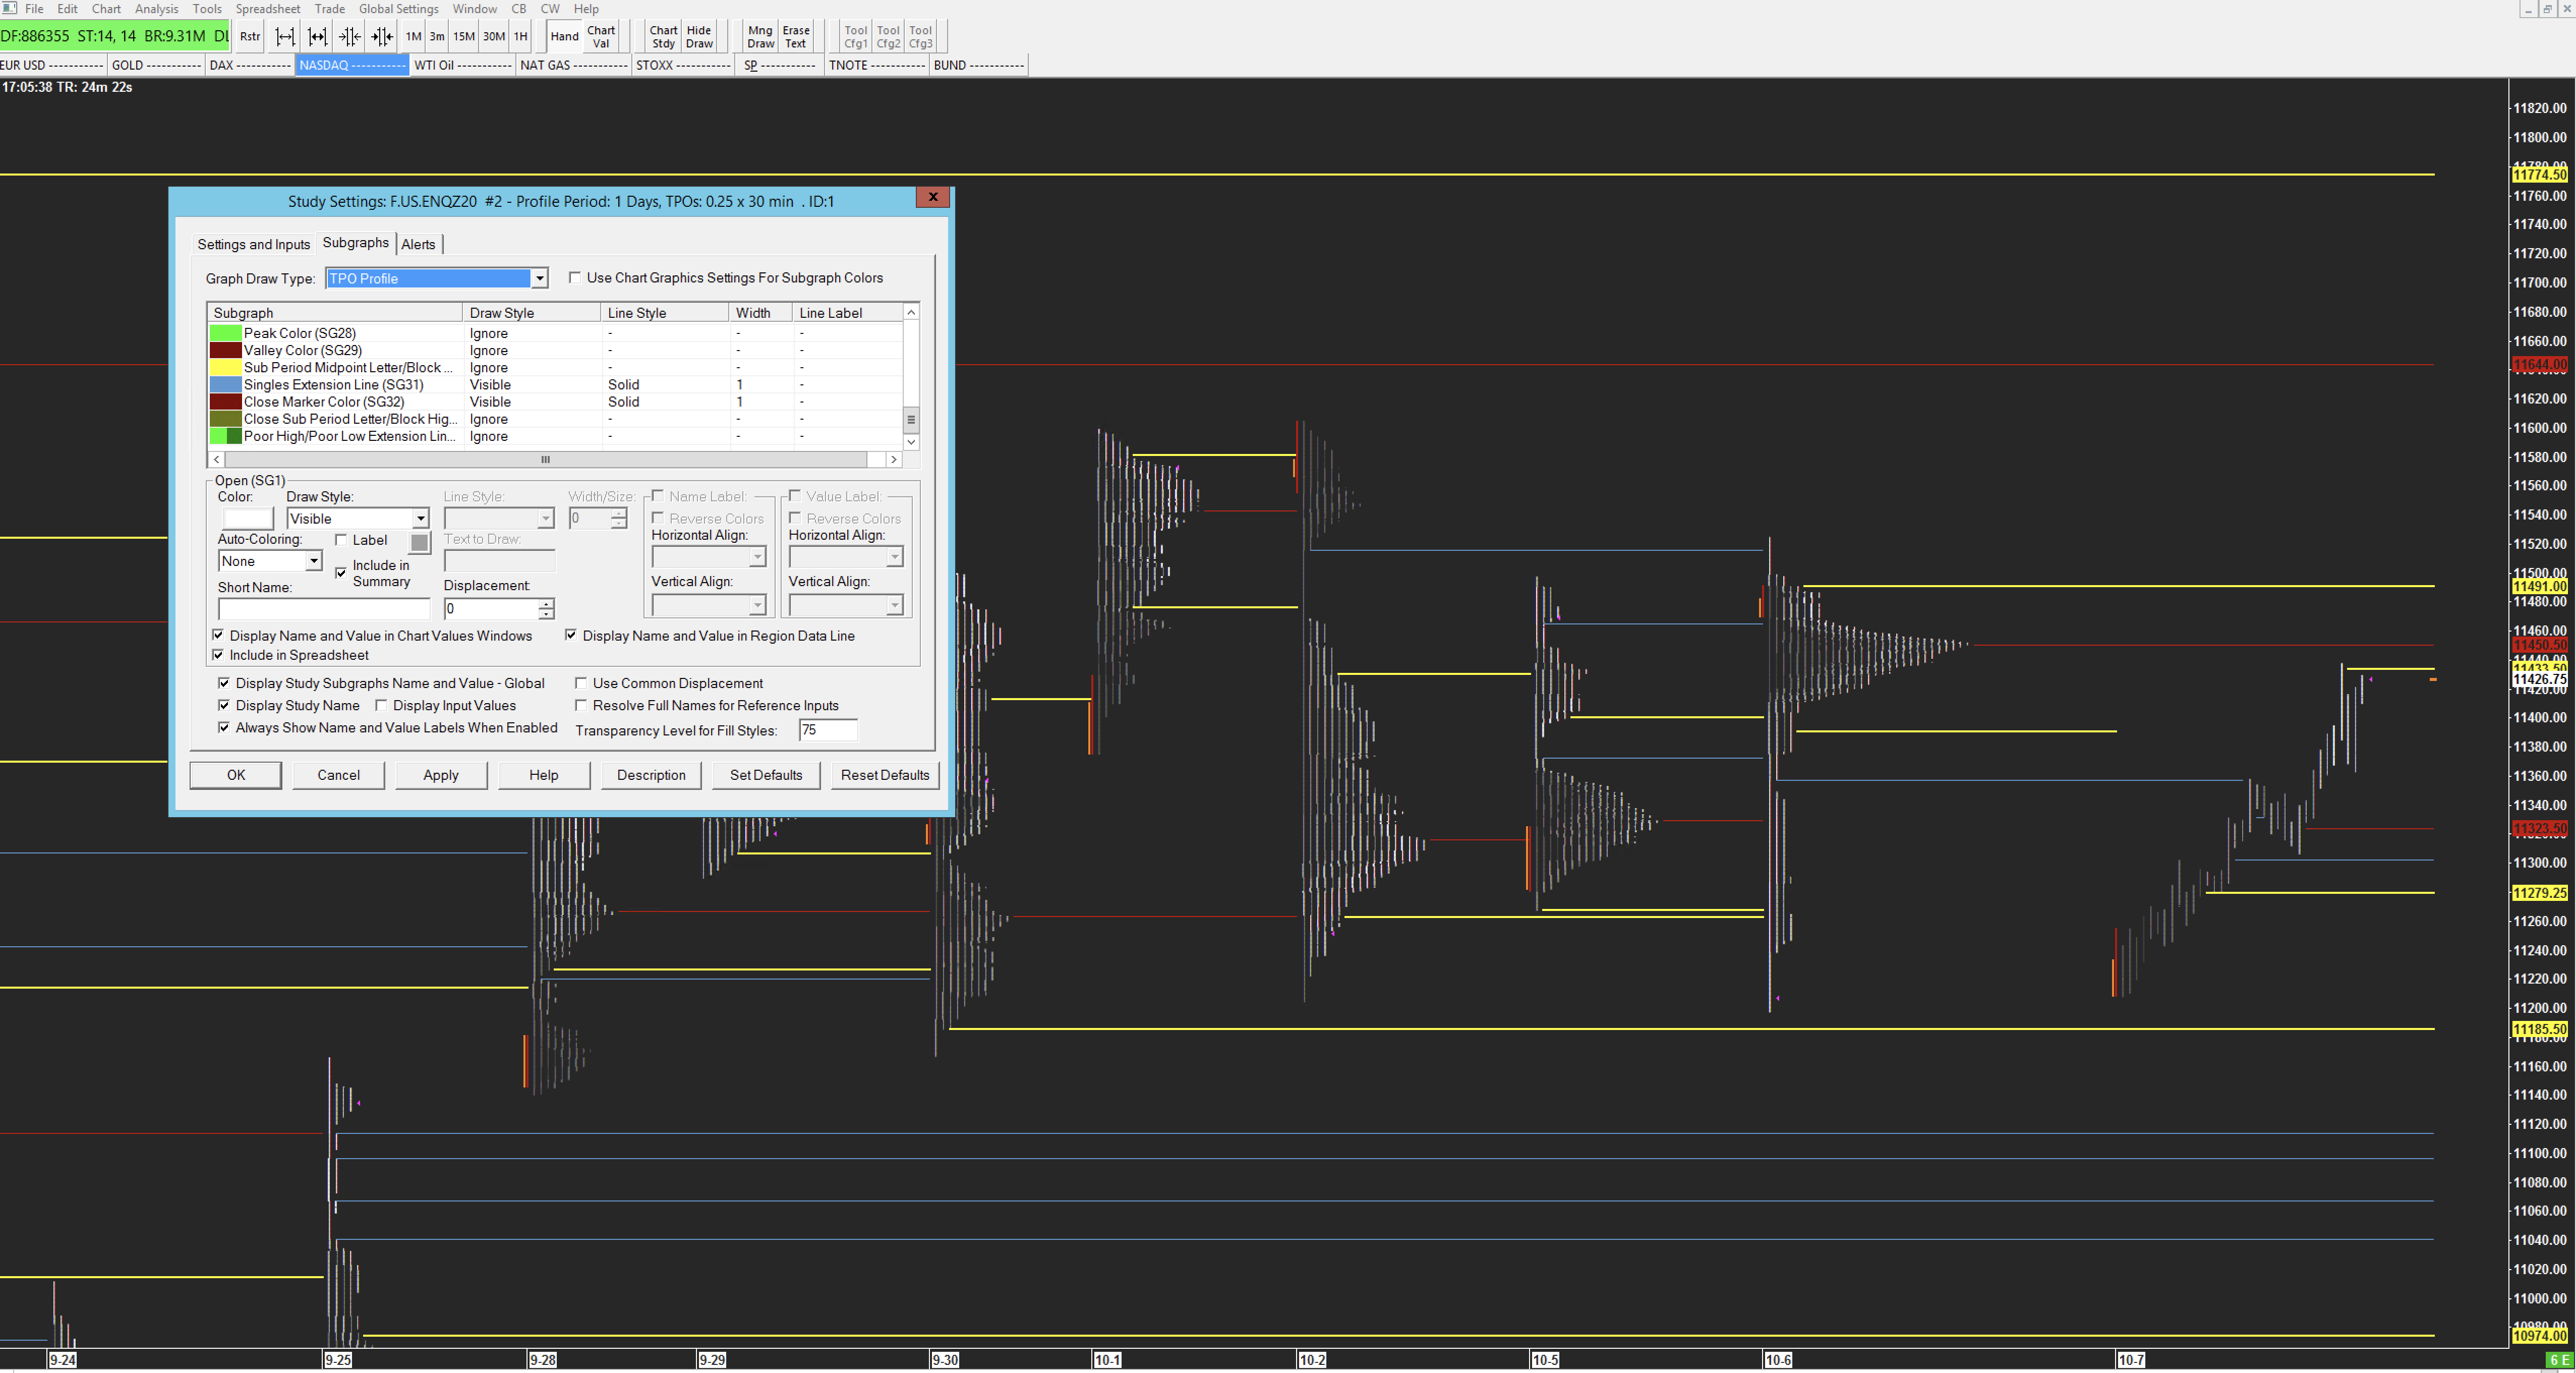
Task: Close the Study Settings dialog
Action: point(933,197)
